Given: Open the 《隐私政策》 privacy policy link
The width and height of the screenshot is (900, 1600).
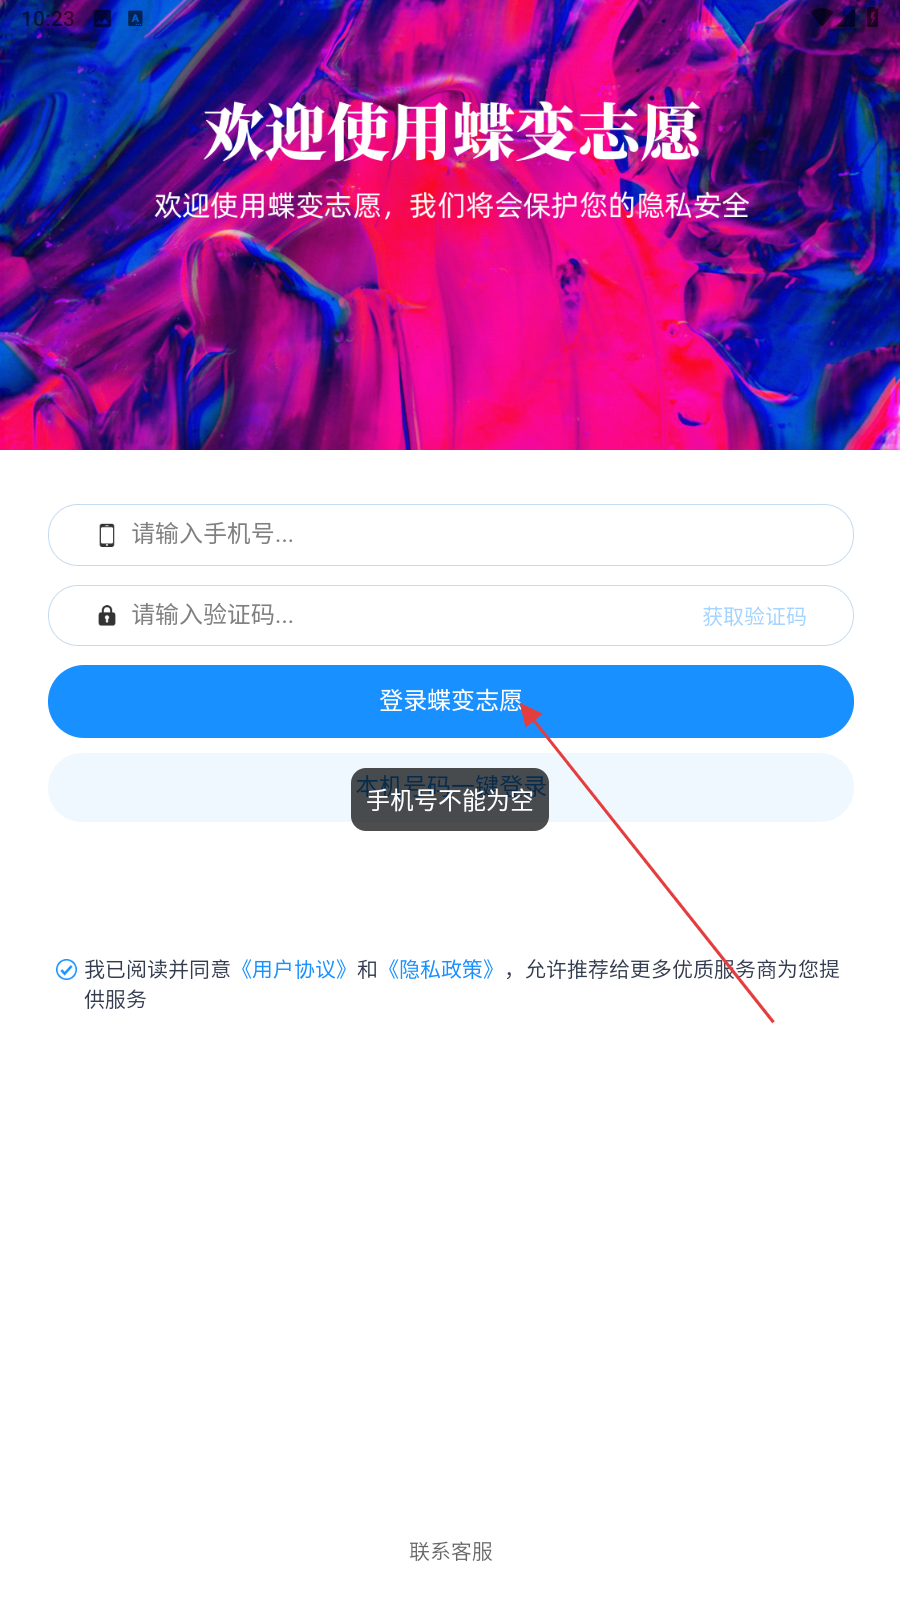Looking at the screenshot, I should click(x=441, y=969).
